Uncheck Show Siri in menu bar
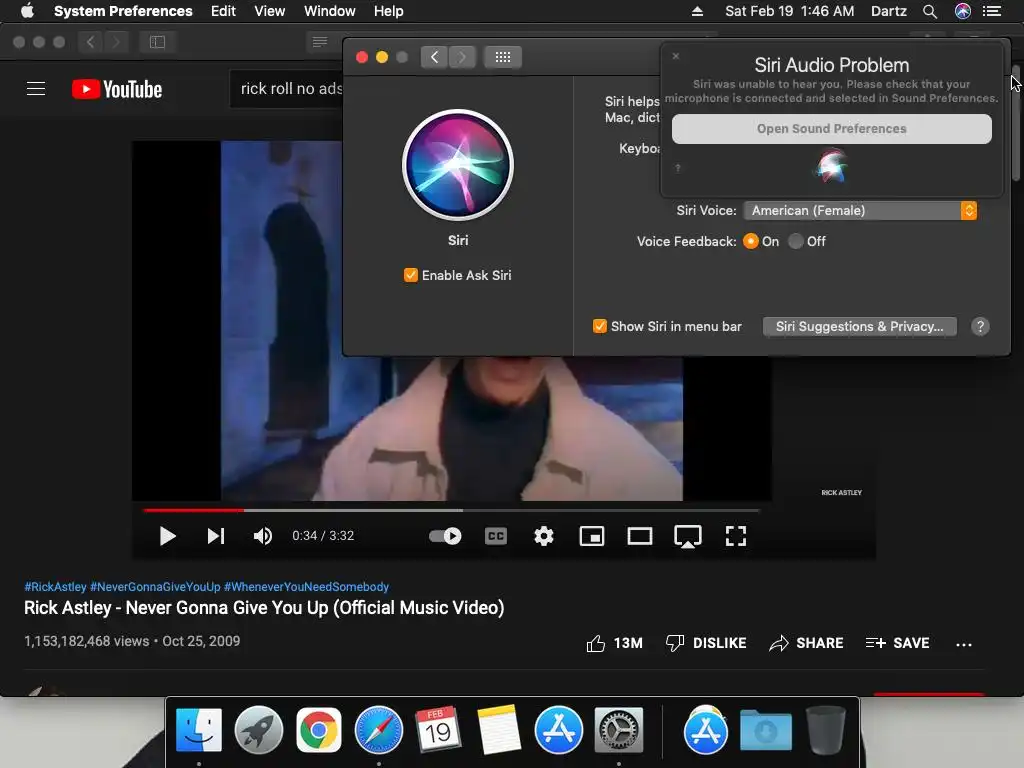This screenshot has height=768, width=1024. pos(600,326)
